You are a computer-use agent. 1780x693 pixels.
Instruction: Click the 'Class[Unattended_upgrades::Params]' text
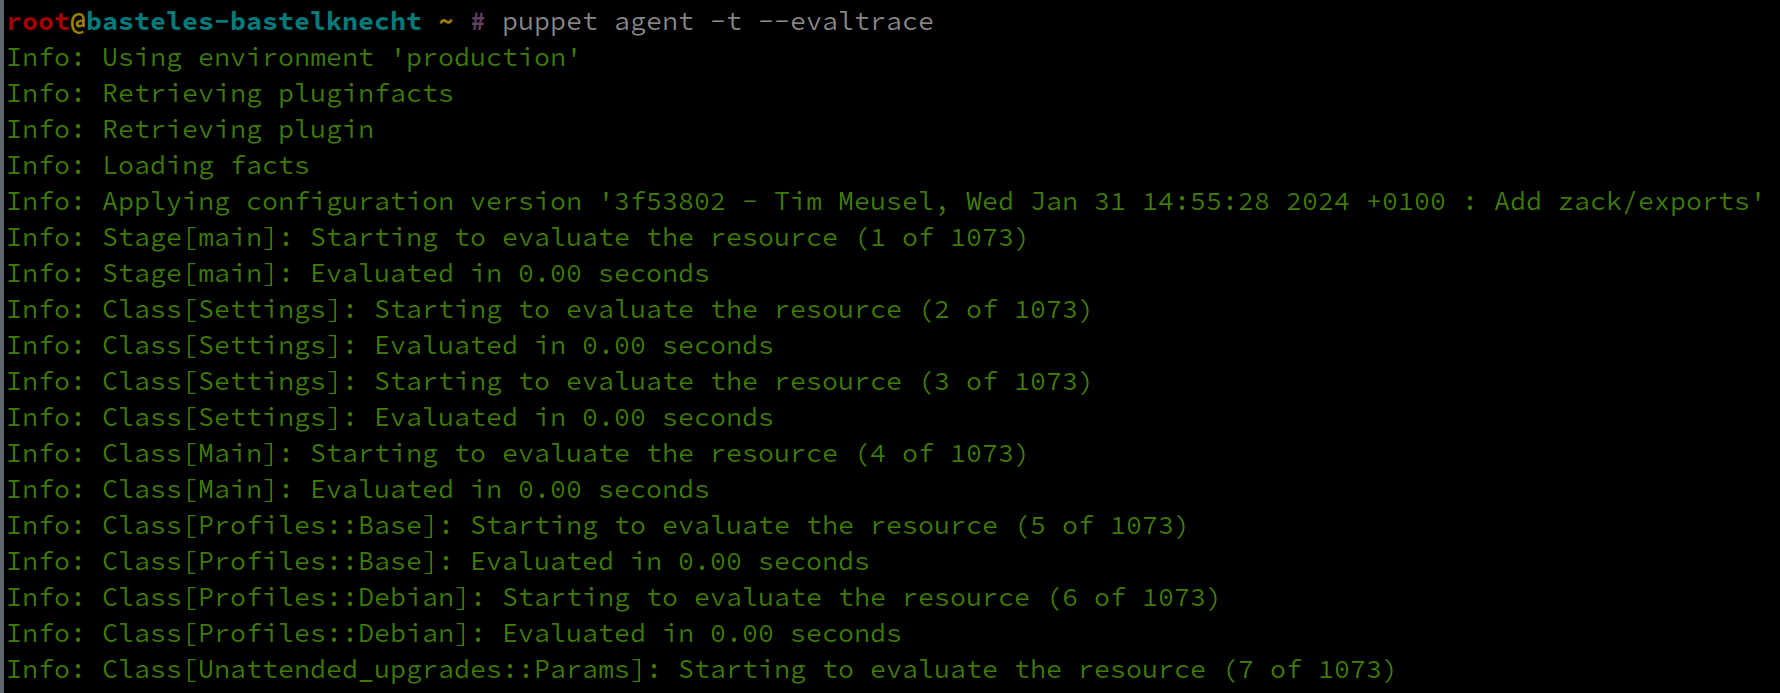[374, 670]
